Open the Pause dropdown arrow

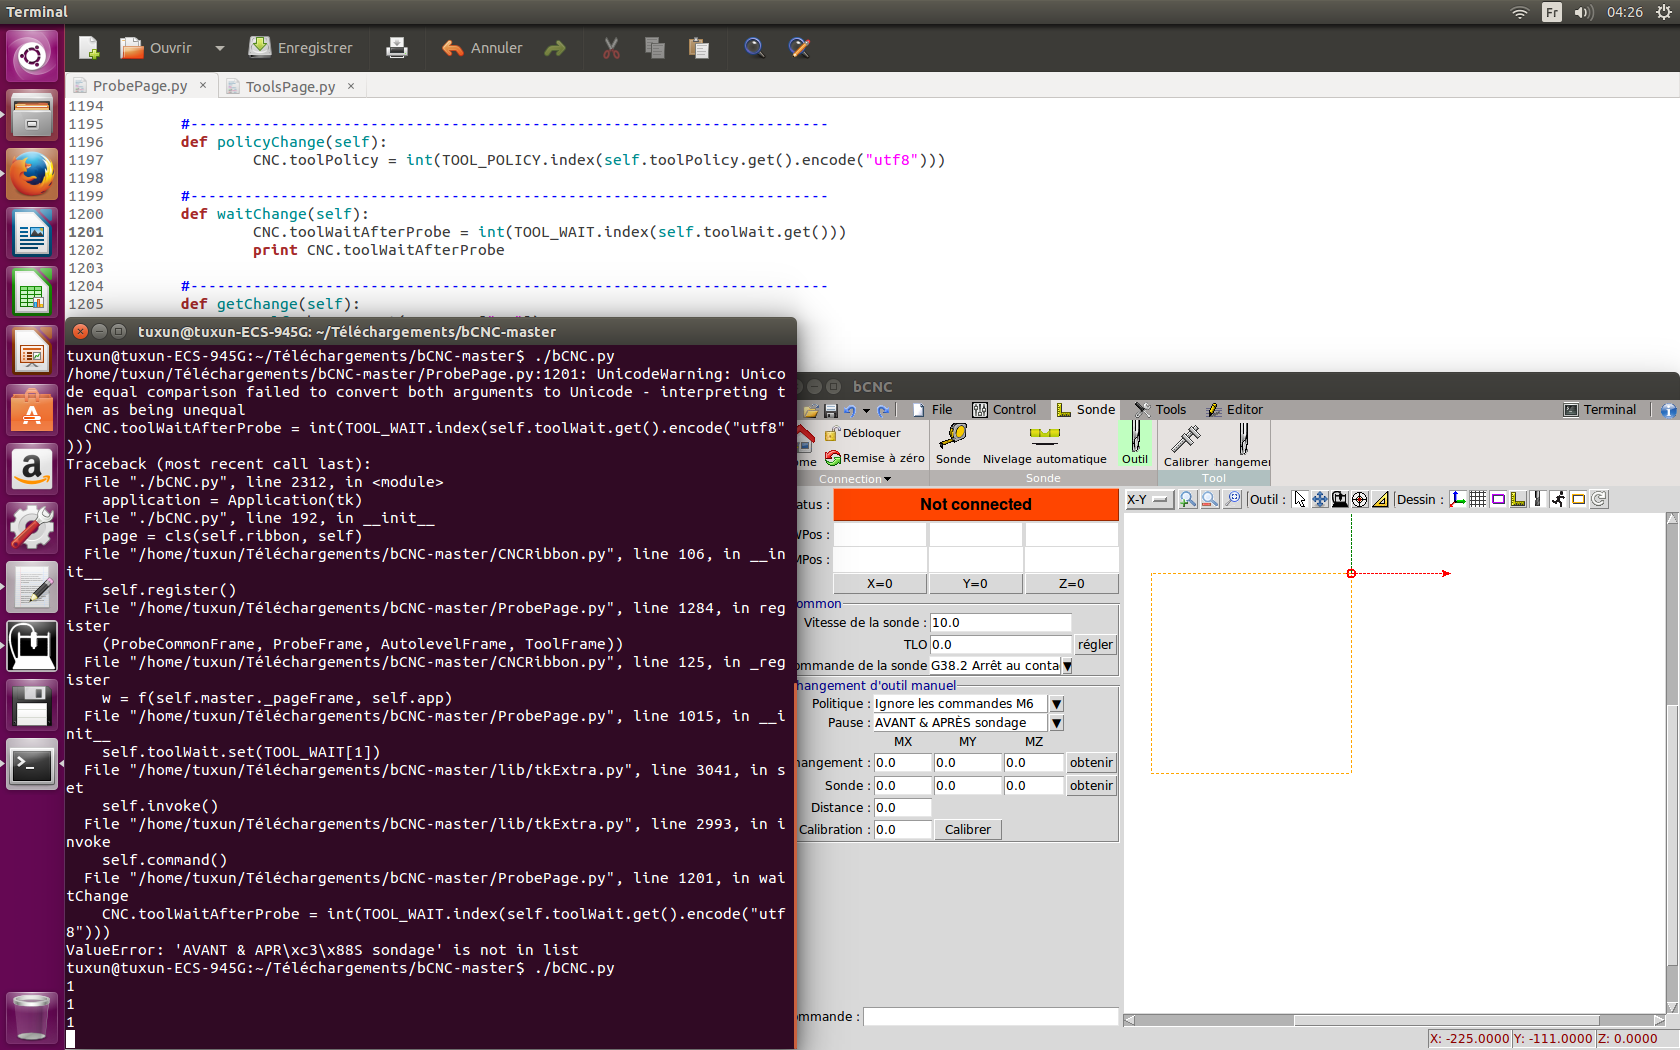tap(1056, 723)
